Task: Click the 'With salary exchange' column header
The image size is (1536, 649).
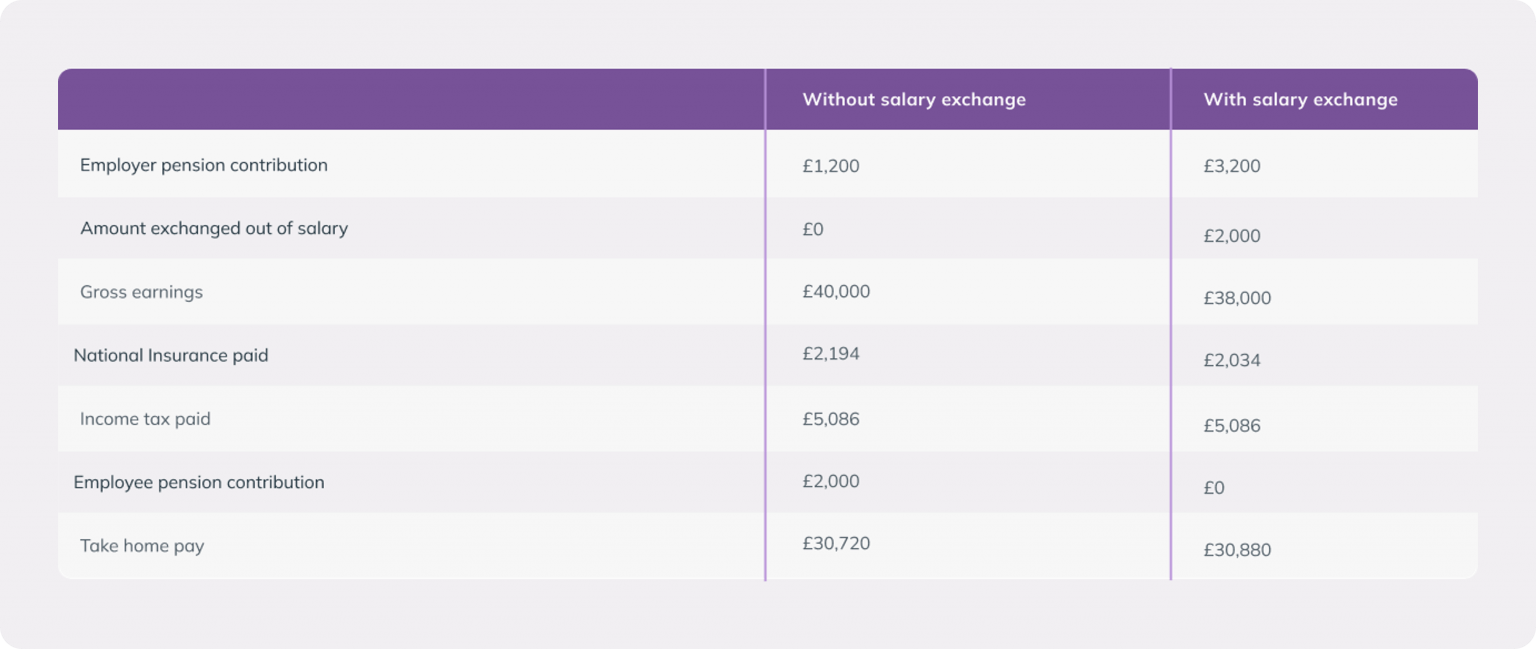Action: click(1300, 99)
